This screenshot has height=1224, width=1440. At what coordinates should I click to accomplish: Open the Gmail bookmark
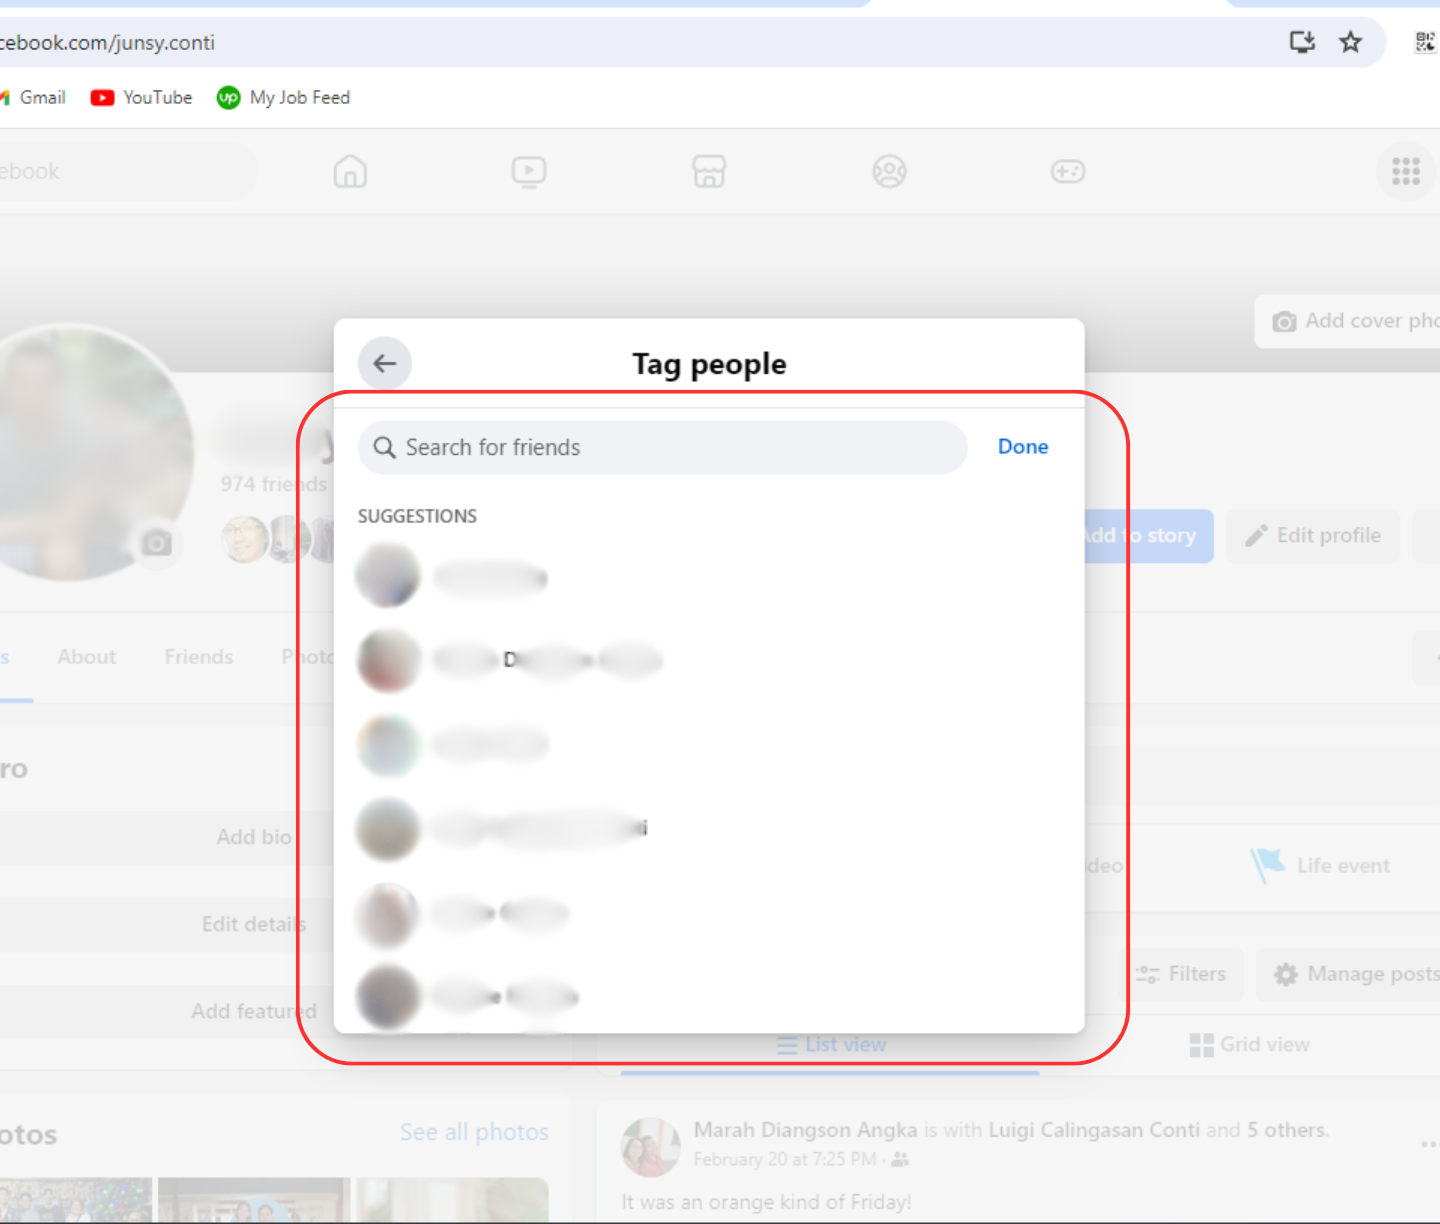point(34,97)
